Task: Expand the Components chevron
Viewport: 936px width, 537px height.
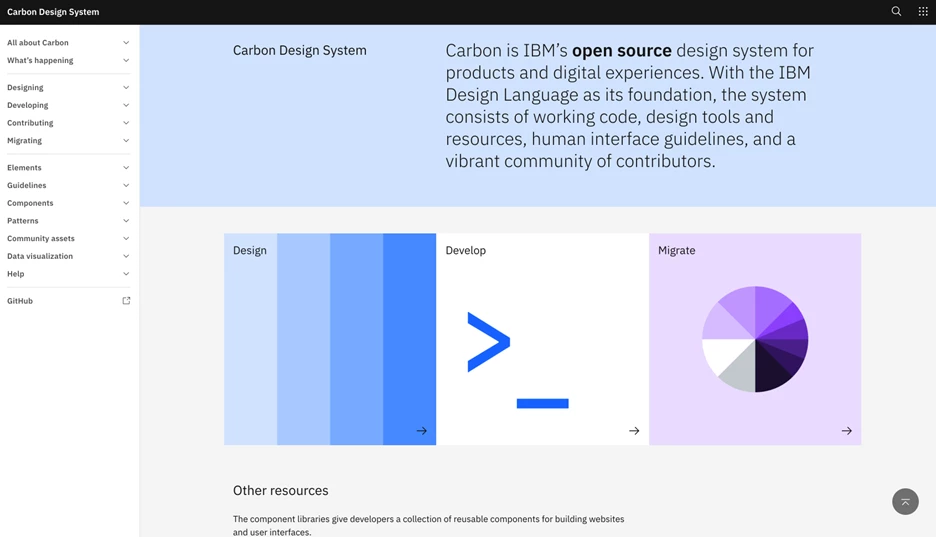Action: pyautogui.click(x=126, y=203)
